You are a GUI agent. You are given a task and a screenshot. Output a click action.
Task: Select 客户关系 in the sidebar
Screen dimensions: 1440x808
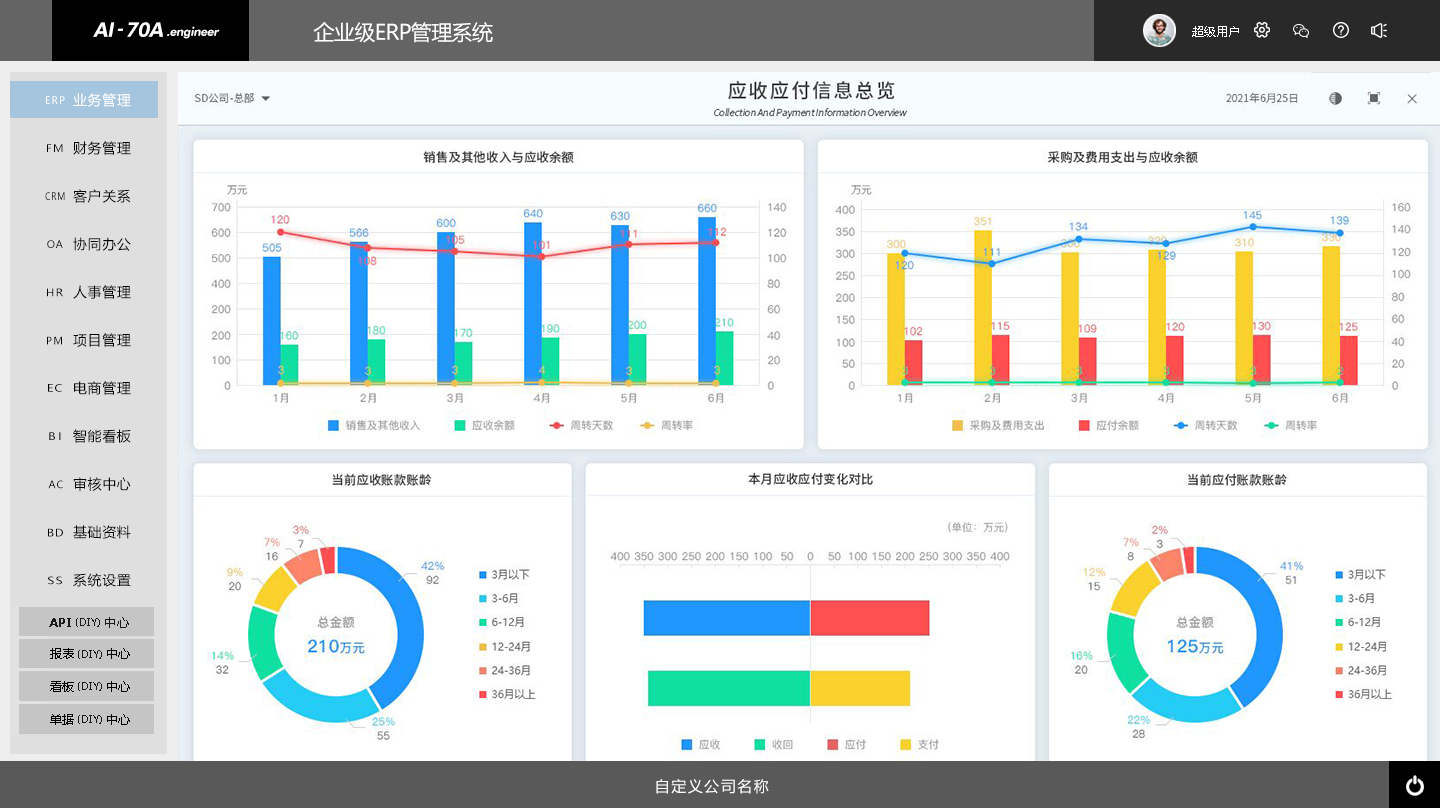[88, 196]
